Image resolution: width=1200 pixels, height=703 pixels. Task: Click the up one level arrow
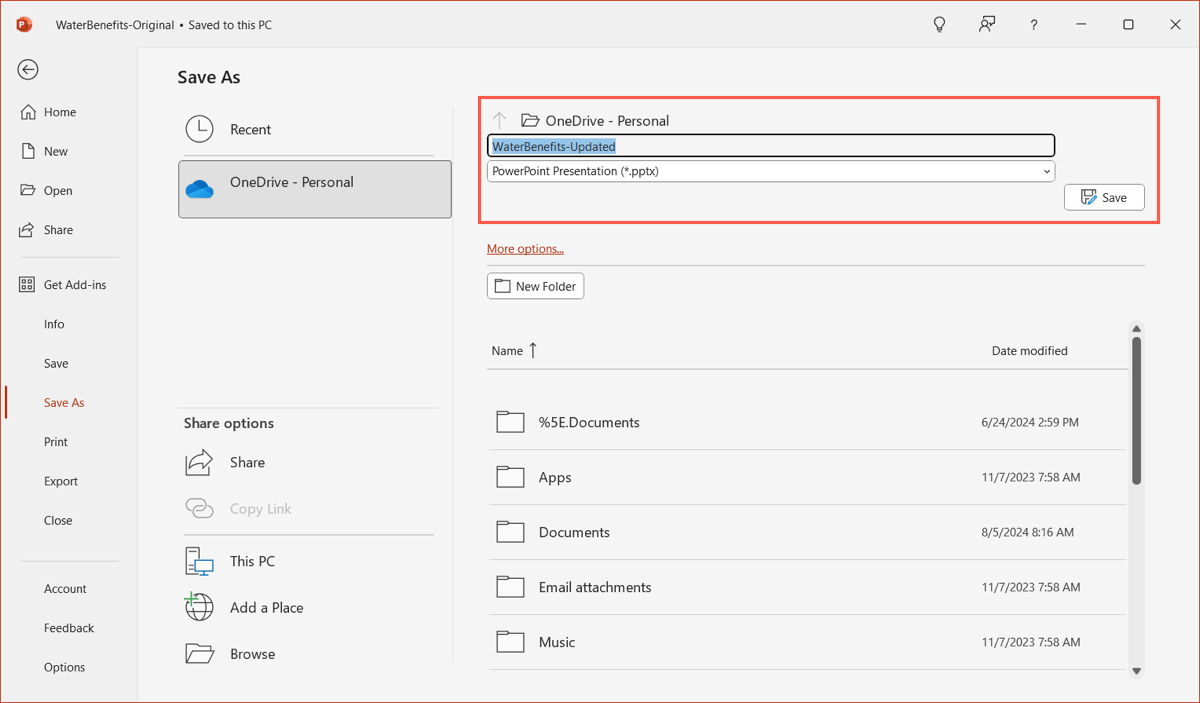click(500, 120)
